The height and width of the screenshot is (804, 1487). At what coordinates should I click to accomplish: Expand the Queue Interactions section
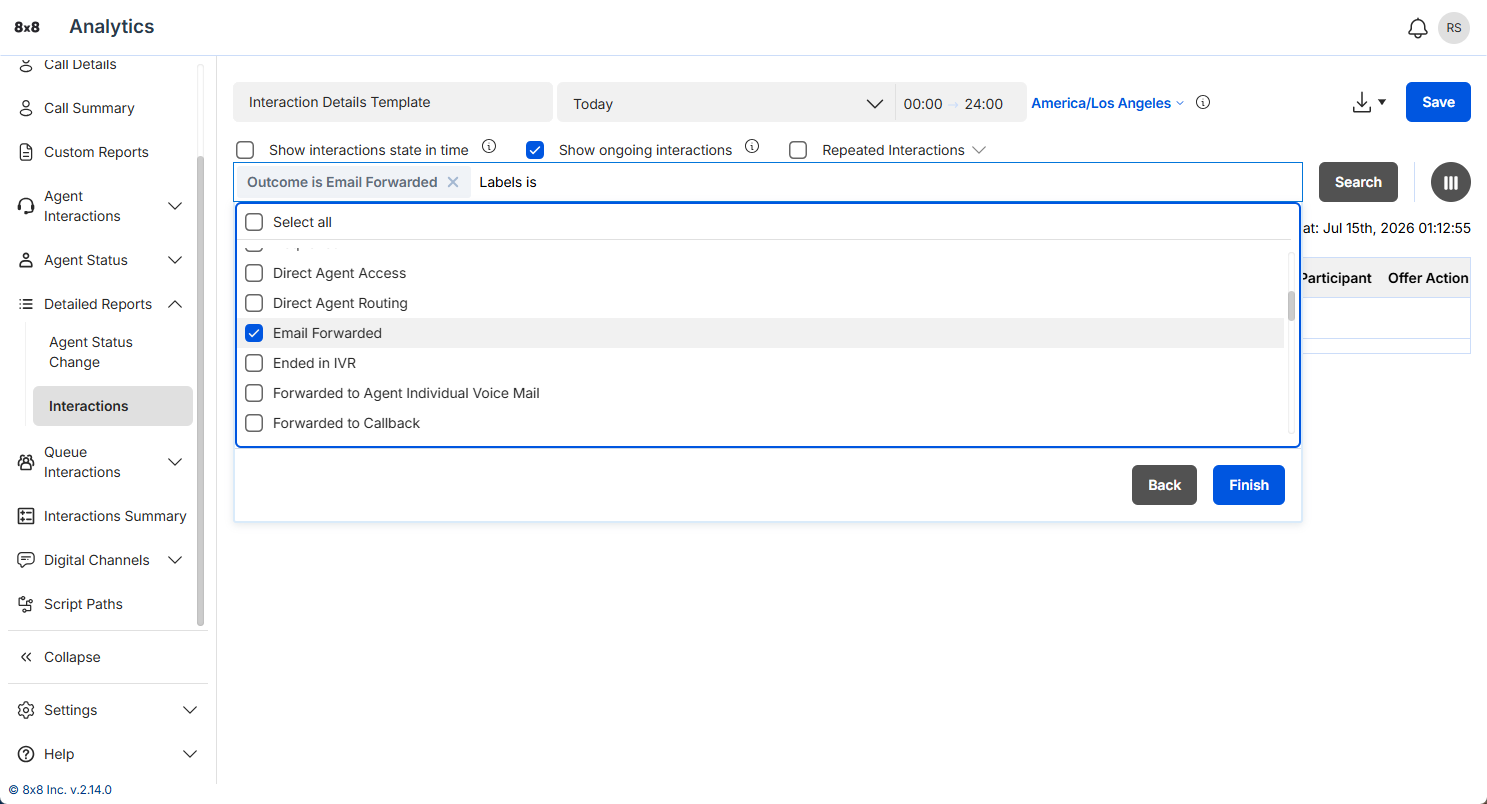[x=175, y=462]
